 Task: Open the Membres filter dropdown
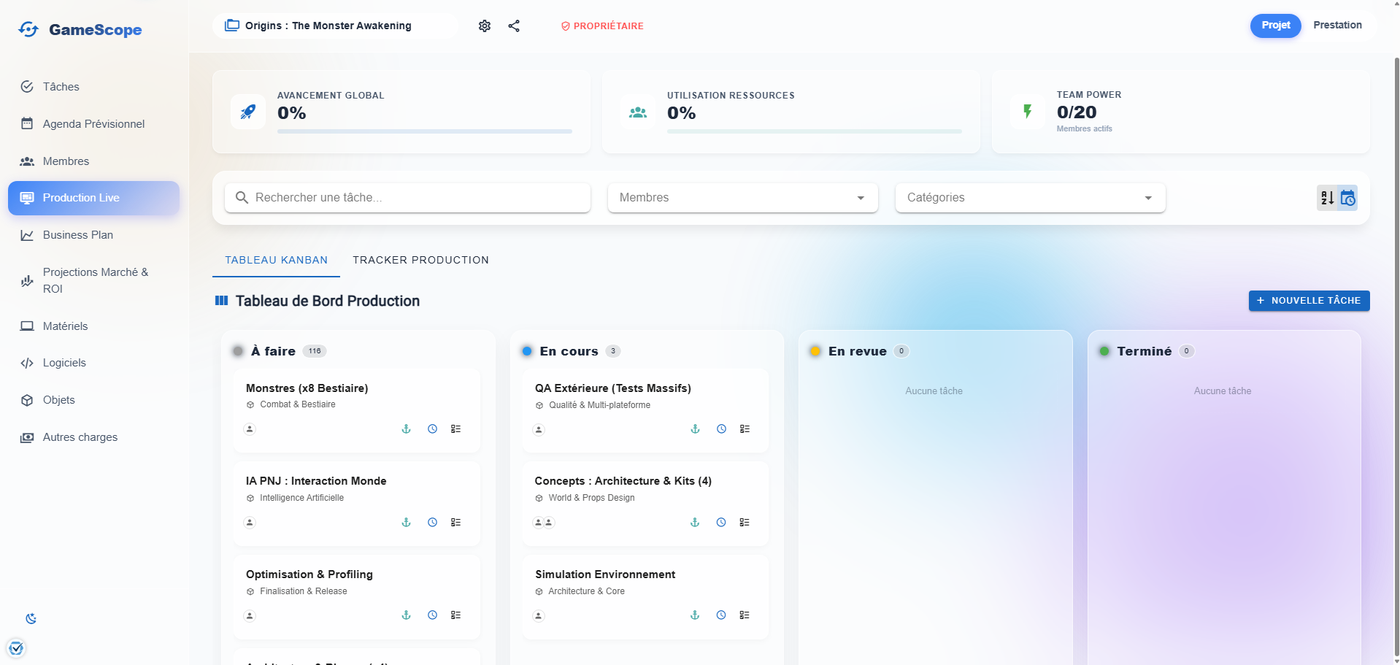(743, 198)
